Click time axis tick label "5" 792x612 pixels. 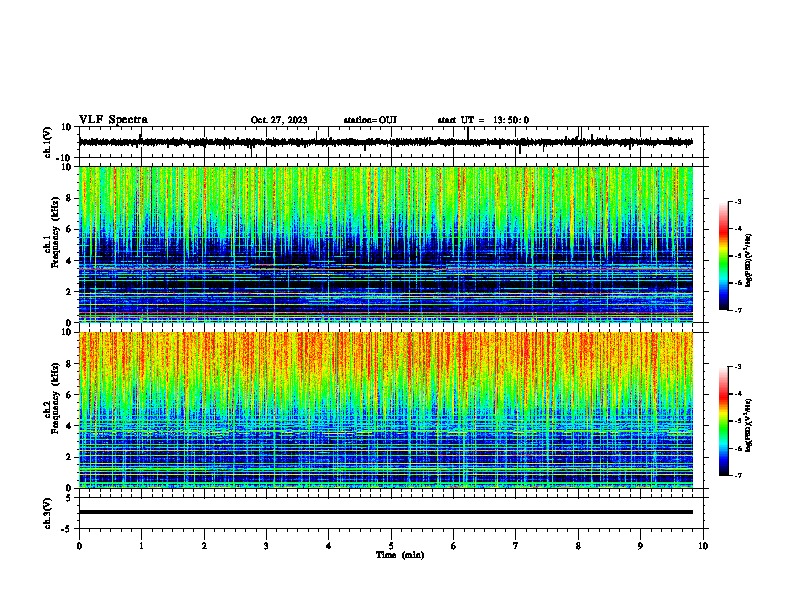pyautogui.click(x=391, y=546)
